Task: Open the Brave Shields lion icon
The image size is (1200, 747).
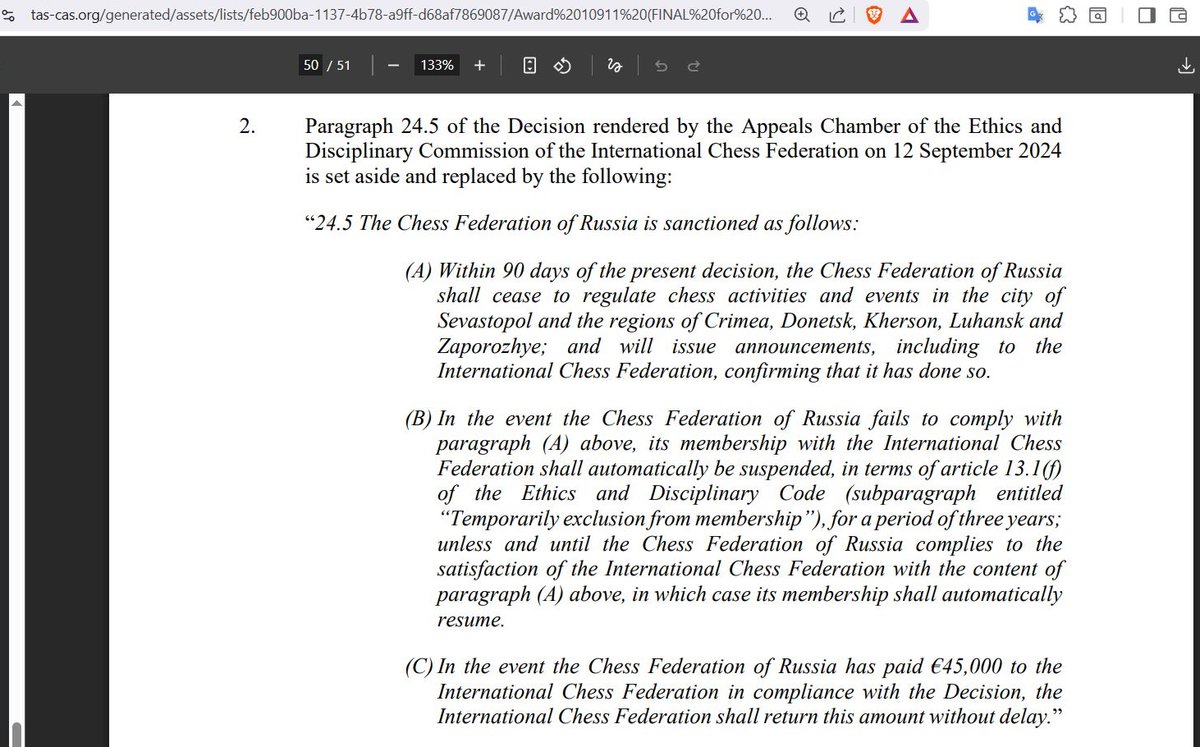Action: coord(873,15)
